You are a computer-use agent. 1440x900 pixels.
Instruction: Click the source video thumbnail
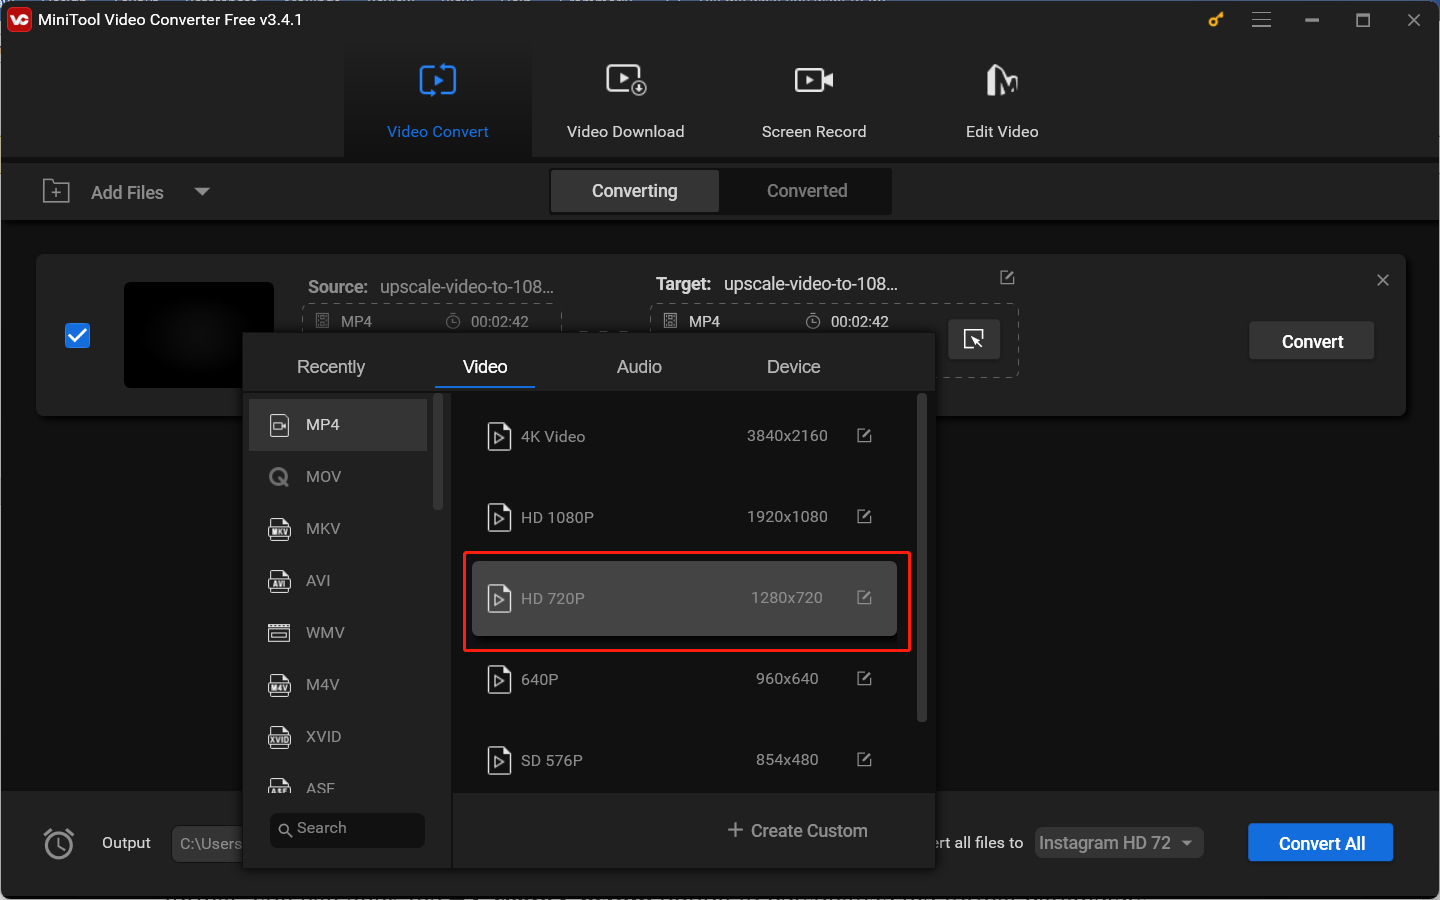pyautogui.click(x=199, y=335)
